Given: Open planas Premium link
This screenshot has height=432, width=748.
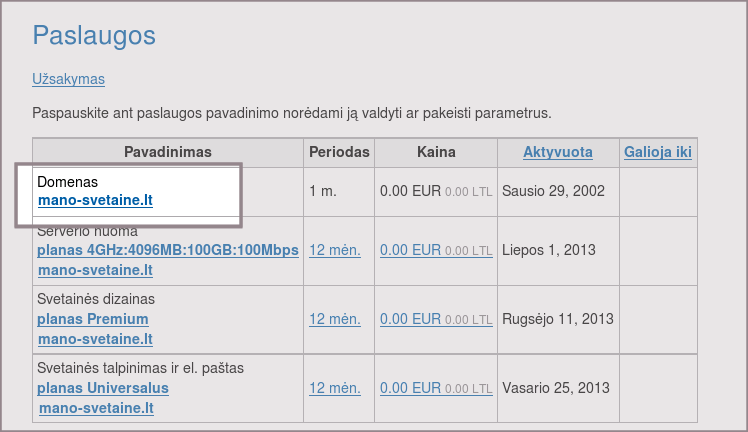Looking at the screenshot, I should [93, 319].
